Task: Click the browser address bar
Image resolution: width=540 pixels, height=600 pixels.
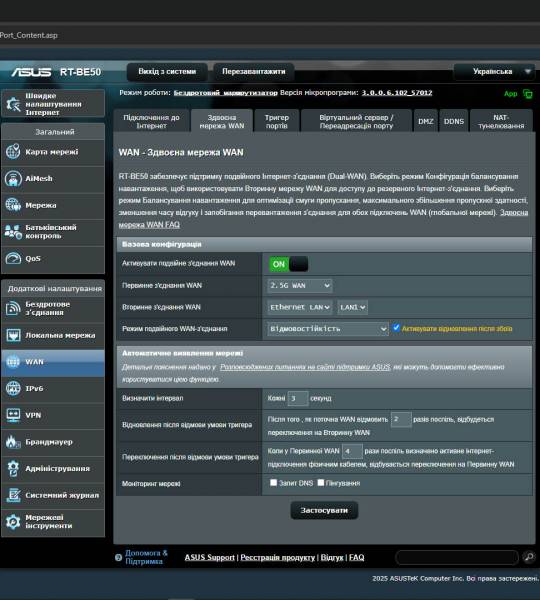Action: point(268,35)
